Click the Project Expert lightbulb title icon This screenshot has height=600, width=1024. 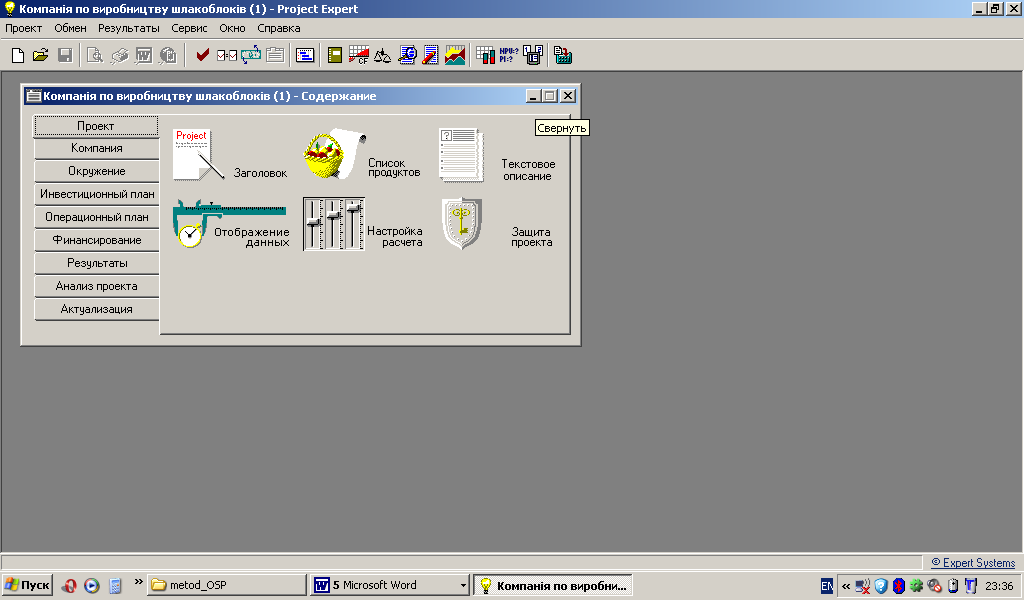10,8
